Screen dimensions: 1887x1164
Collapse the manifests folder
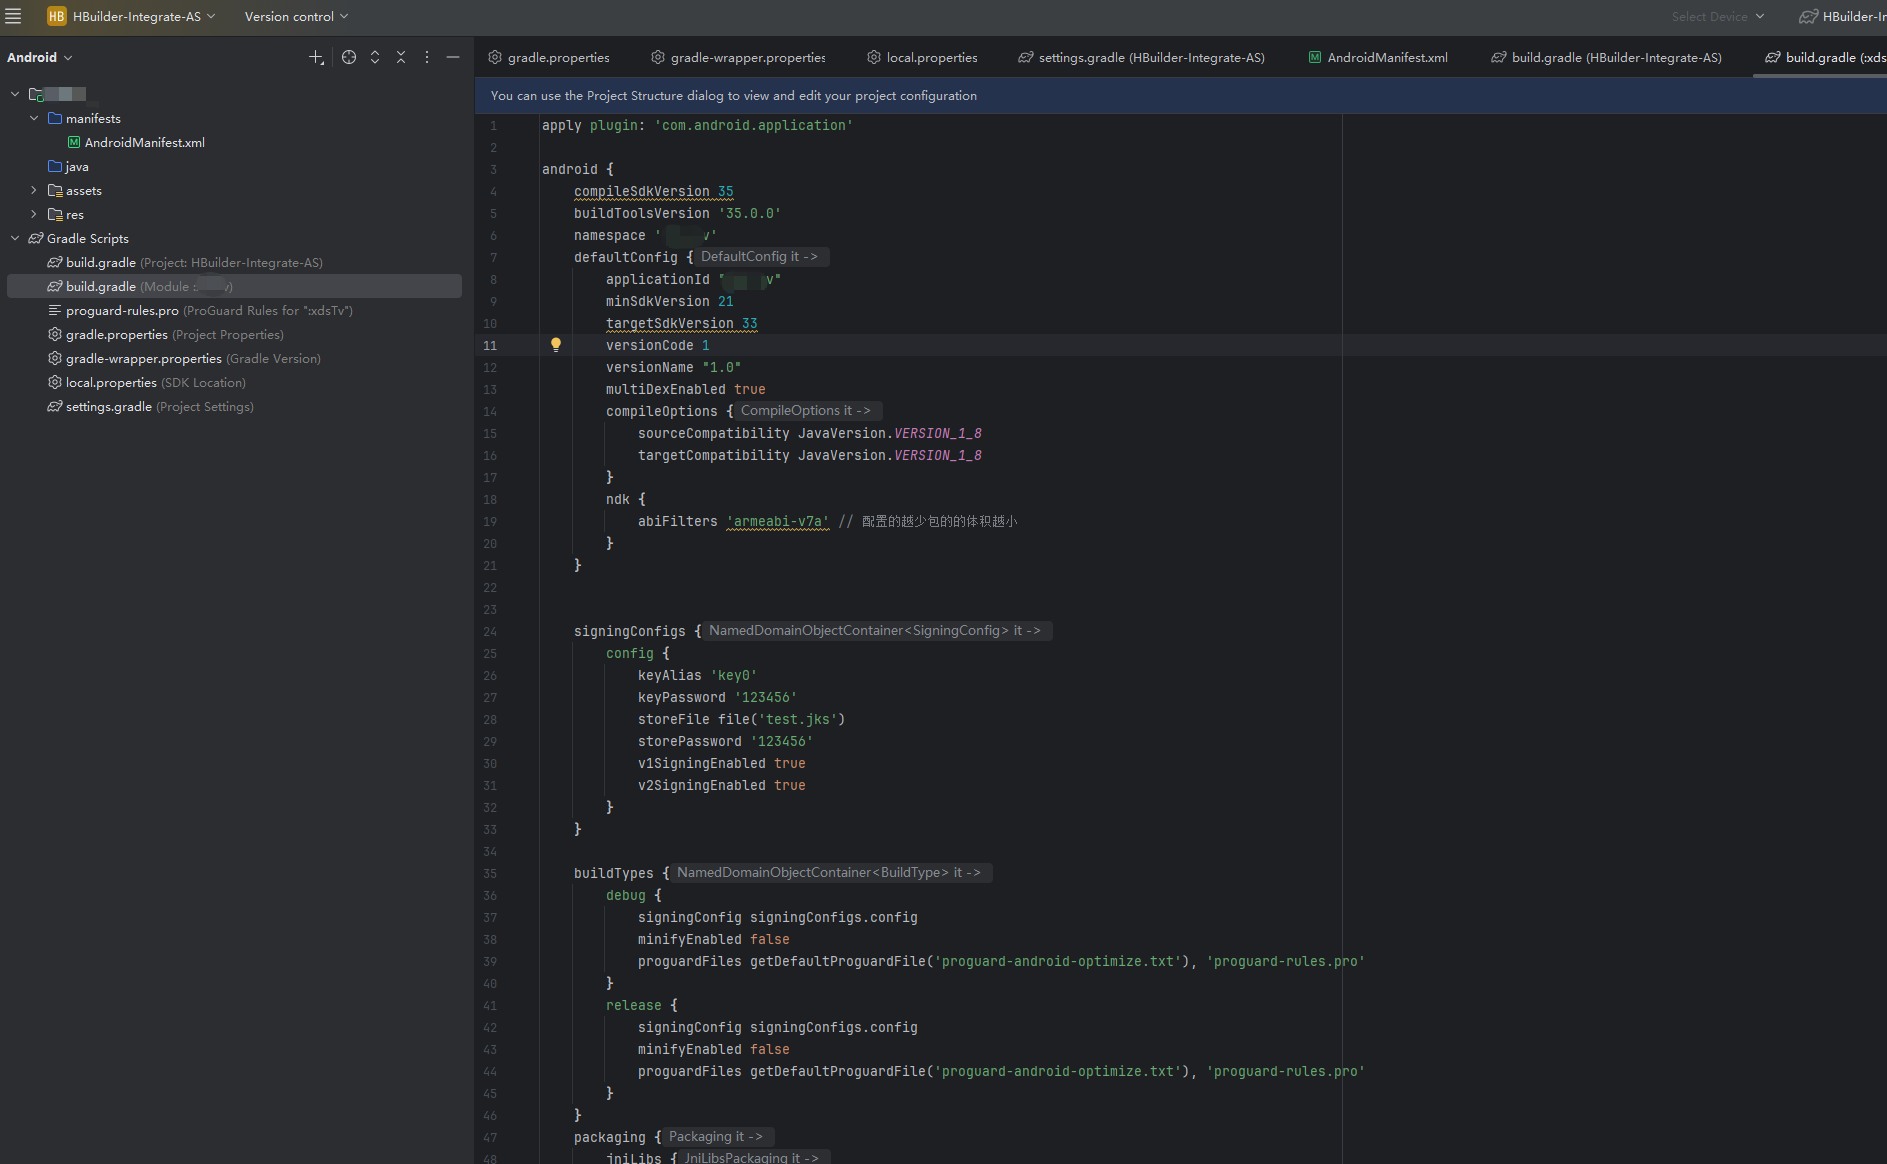point(34,118)
